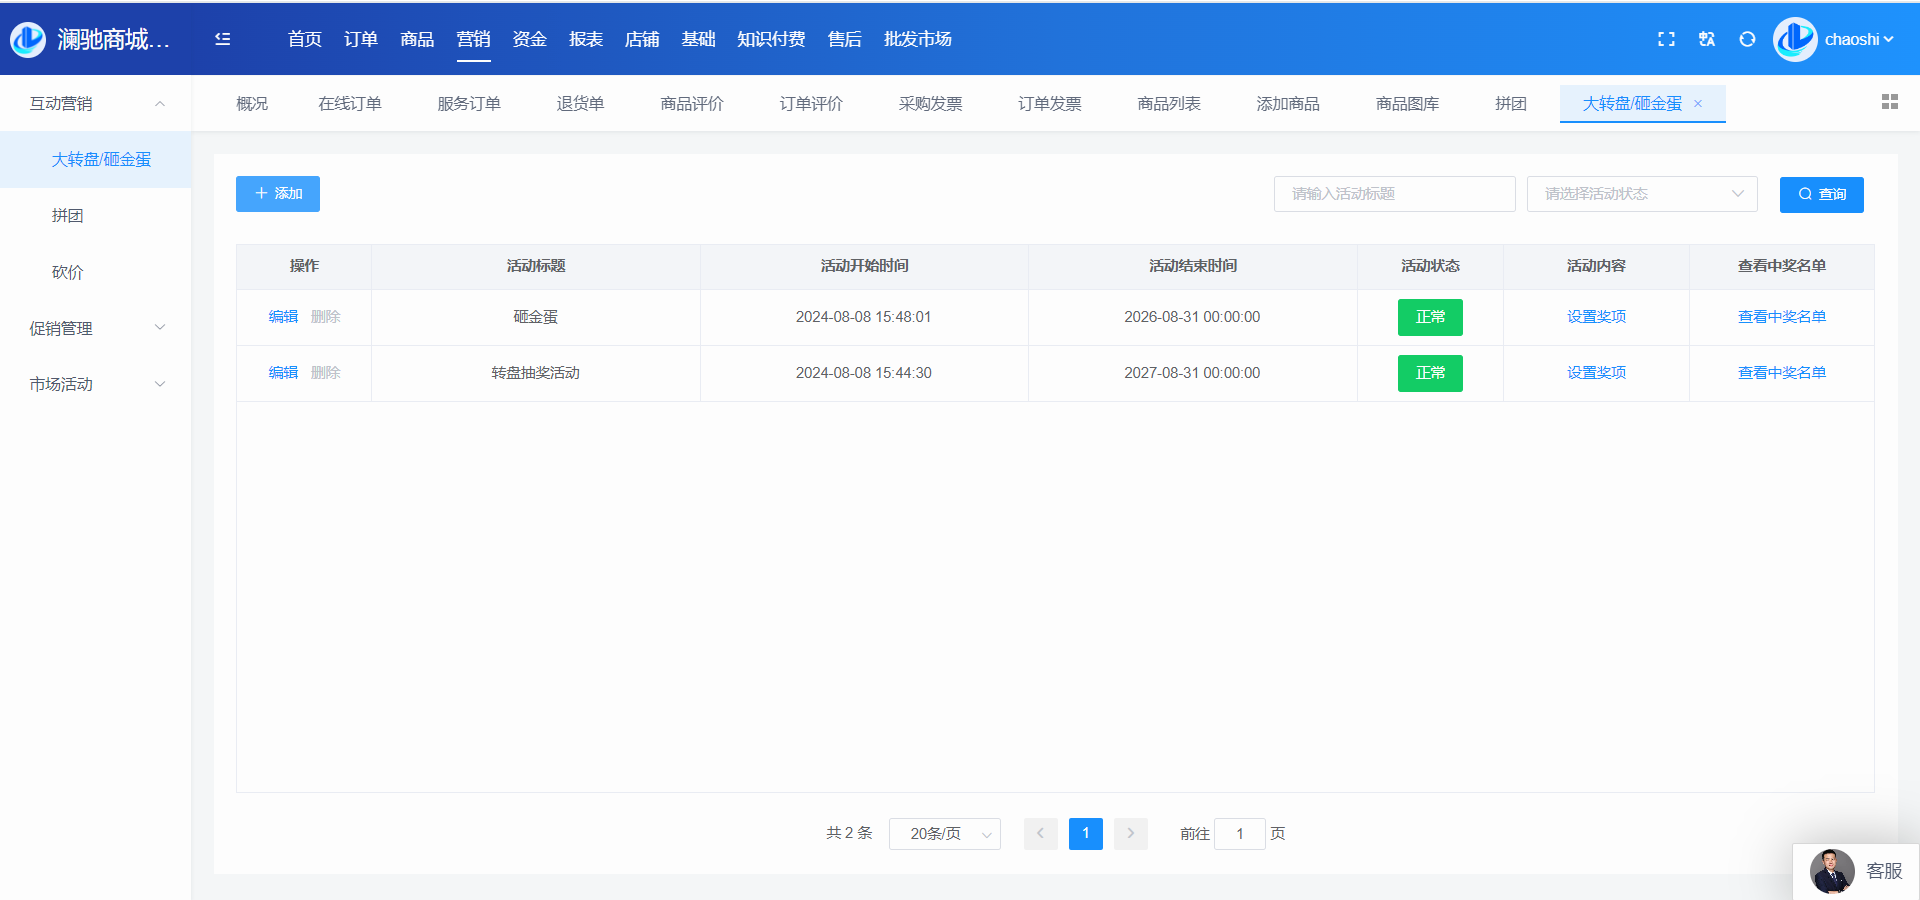
Task: Open the chaoshi user account dropdown
Action: 1857,39
